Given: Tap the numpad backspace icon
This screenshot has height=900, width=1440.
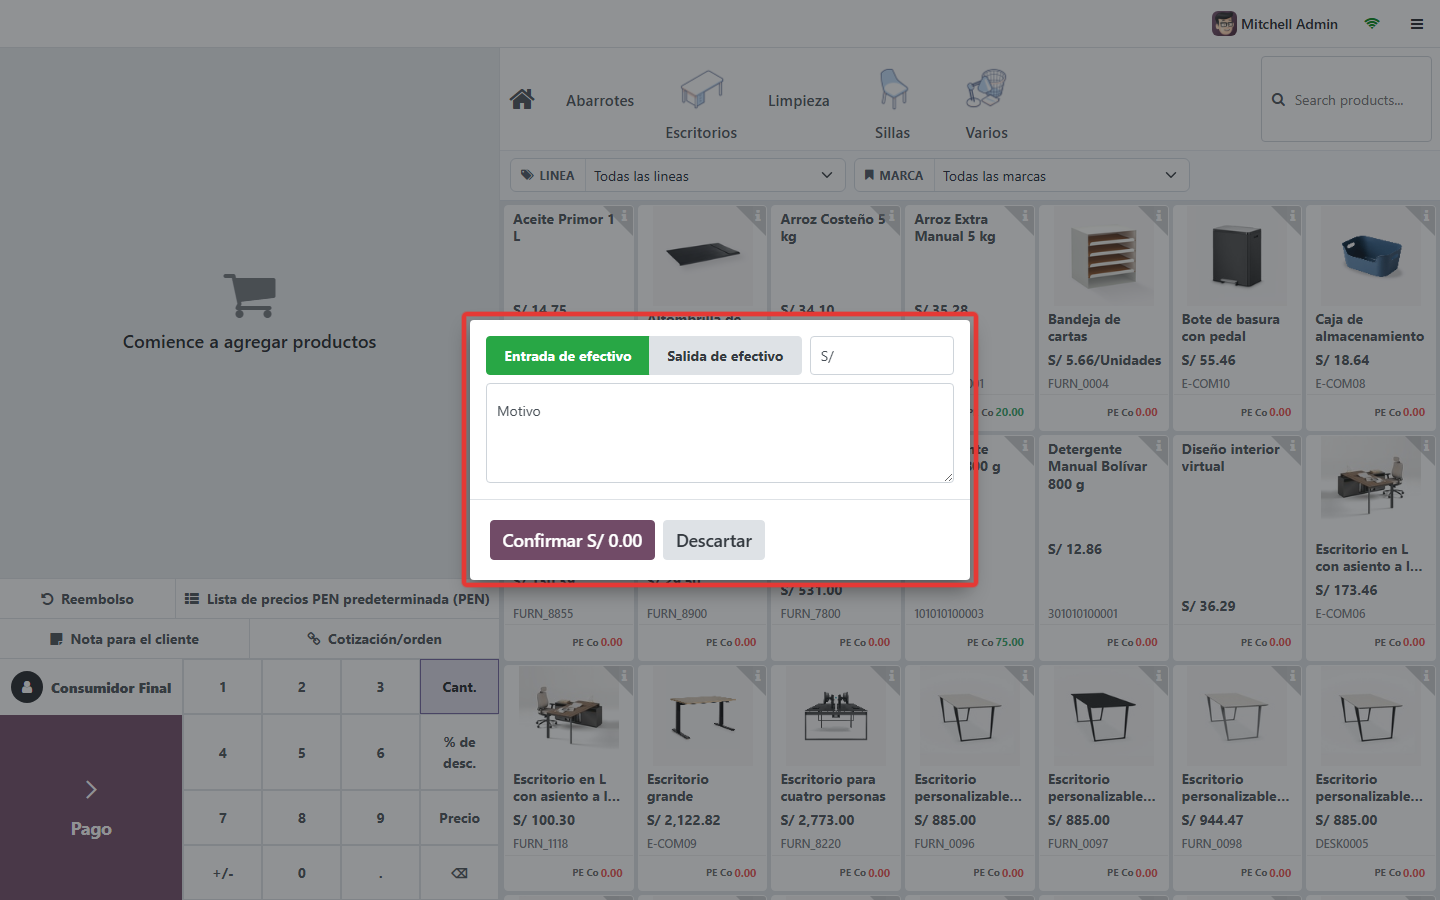Looking at the screenshot, I should coord(459,873).
